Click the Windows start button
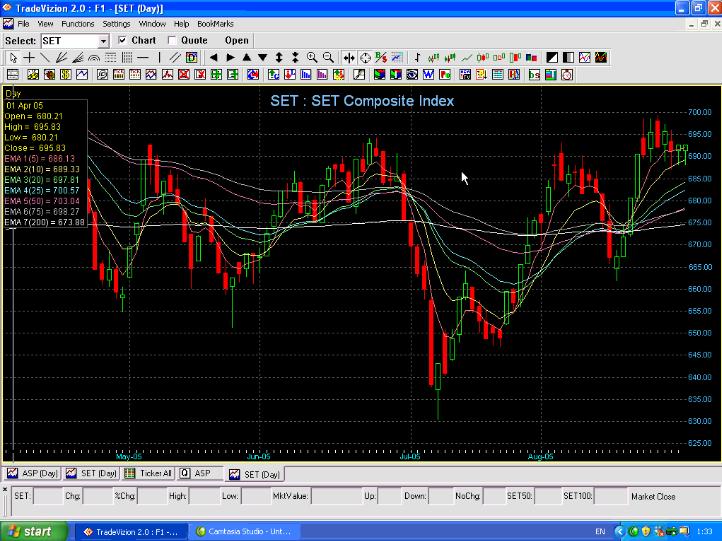Viewport: 722px width, 541px height. tap(33, 531)
